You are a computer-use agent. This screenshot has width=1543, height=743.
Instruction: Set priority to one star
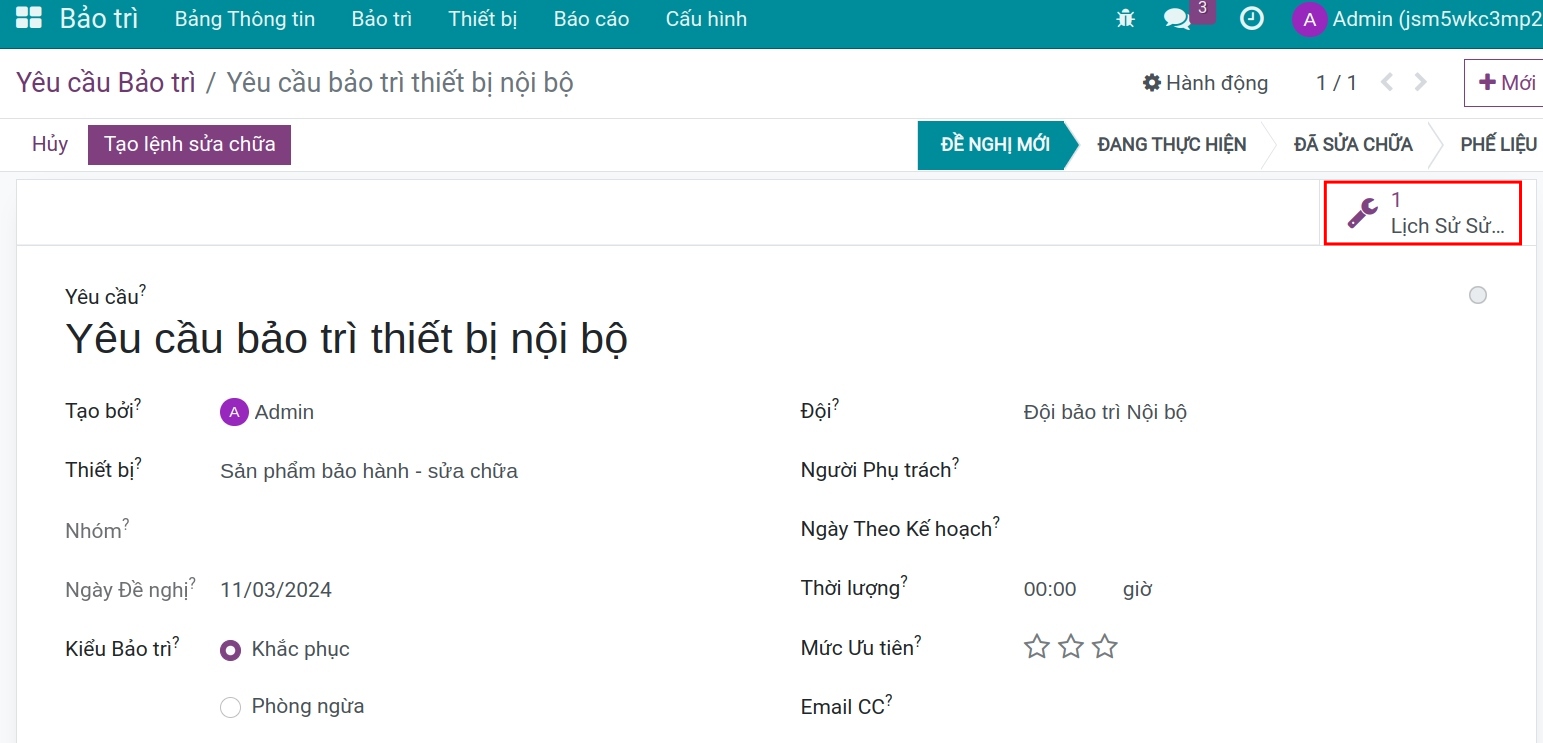coord(1037,647)
